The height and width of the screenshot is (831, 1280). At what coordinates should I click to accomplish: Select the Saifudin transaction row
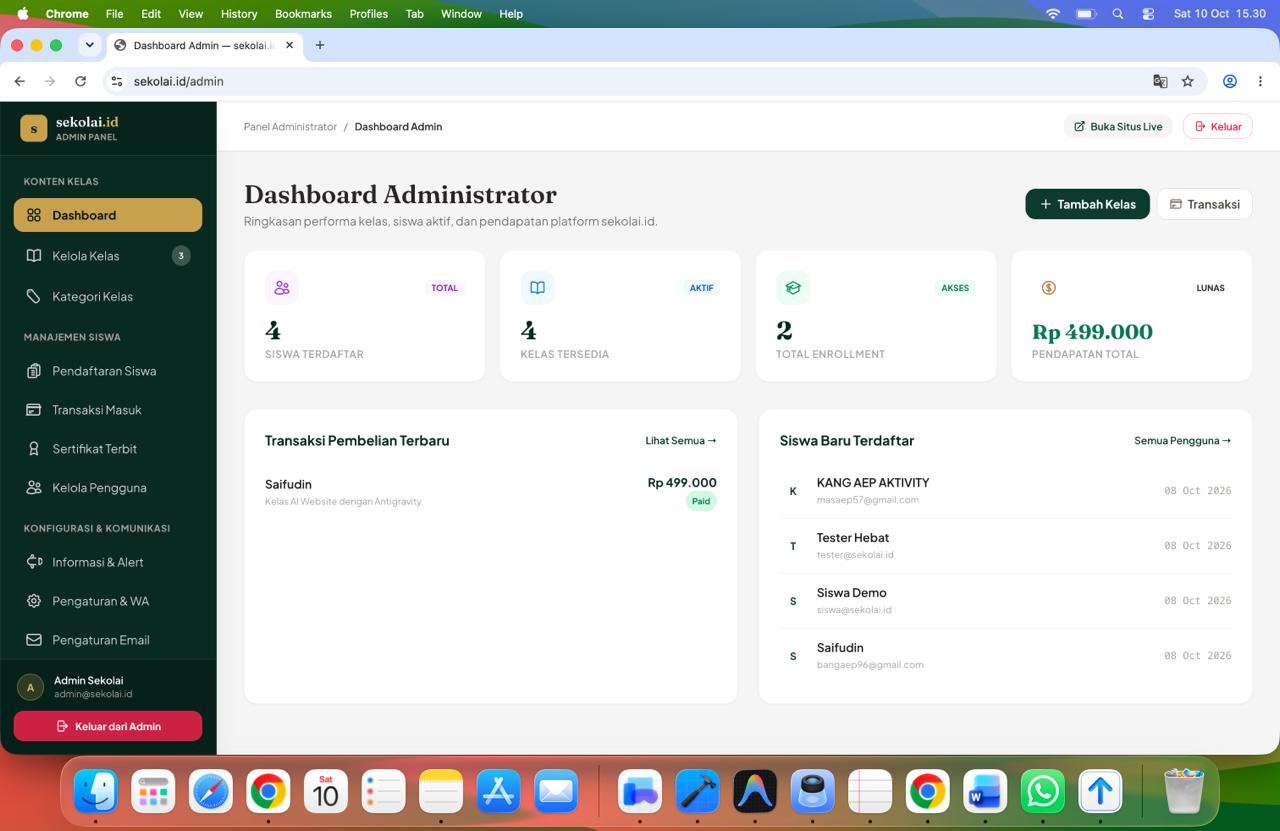(490, 492)
